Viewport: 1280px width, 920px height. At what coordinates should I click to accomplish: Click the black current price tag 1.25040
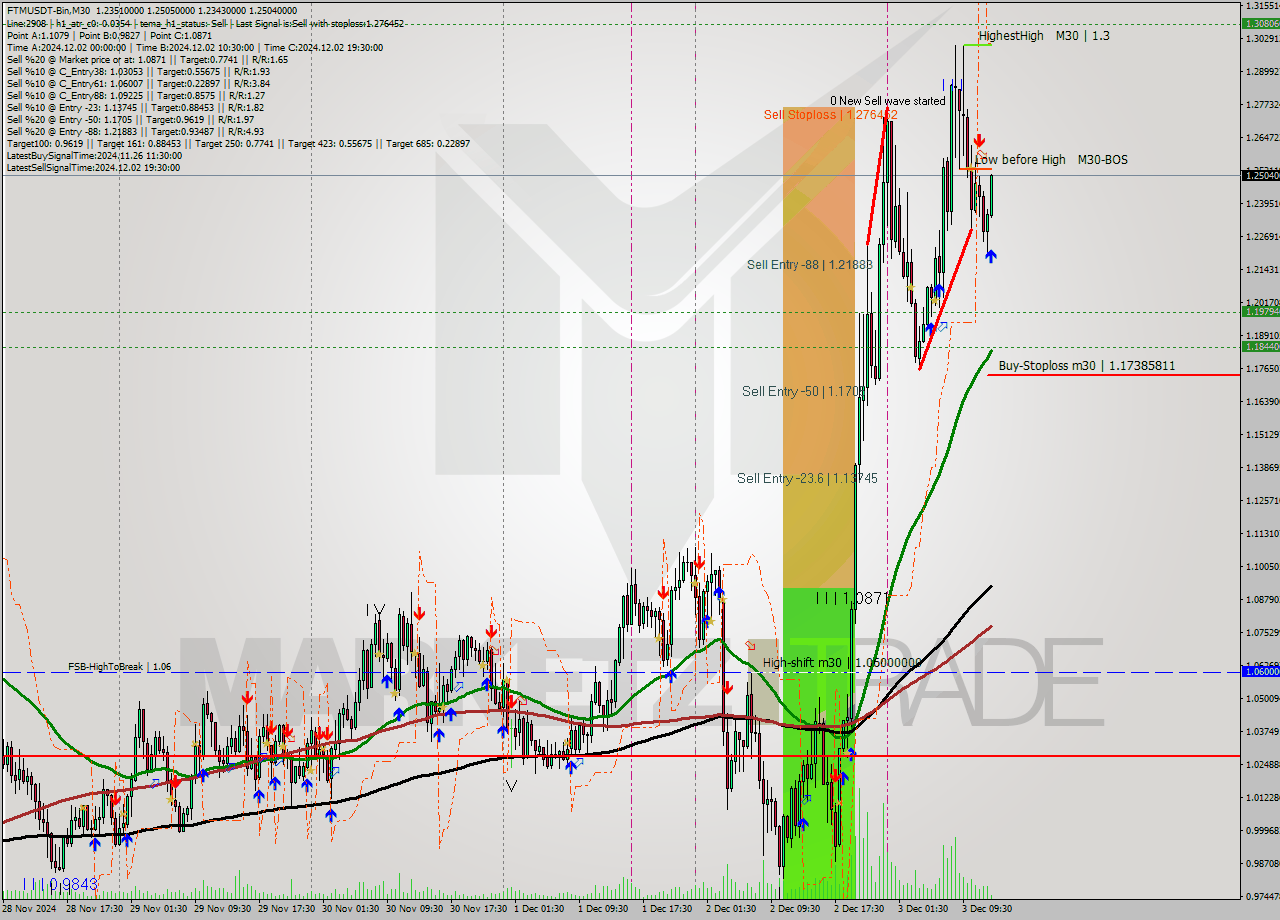click(1260, 175)
